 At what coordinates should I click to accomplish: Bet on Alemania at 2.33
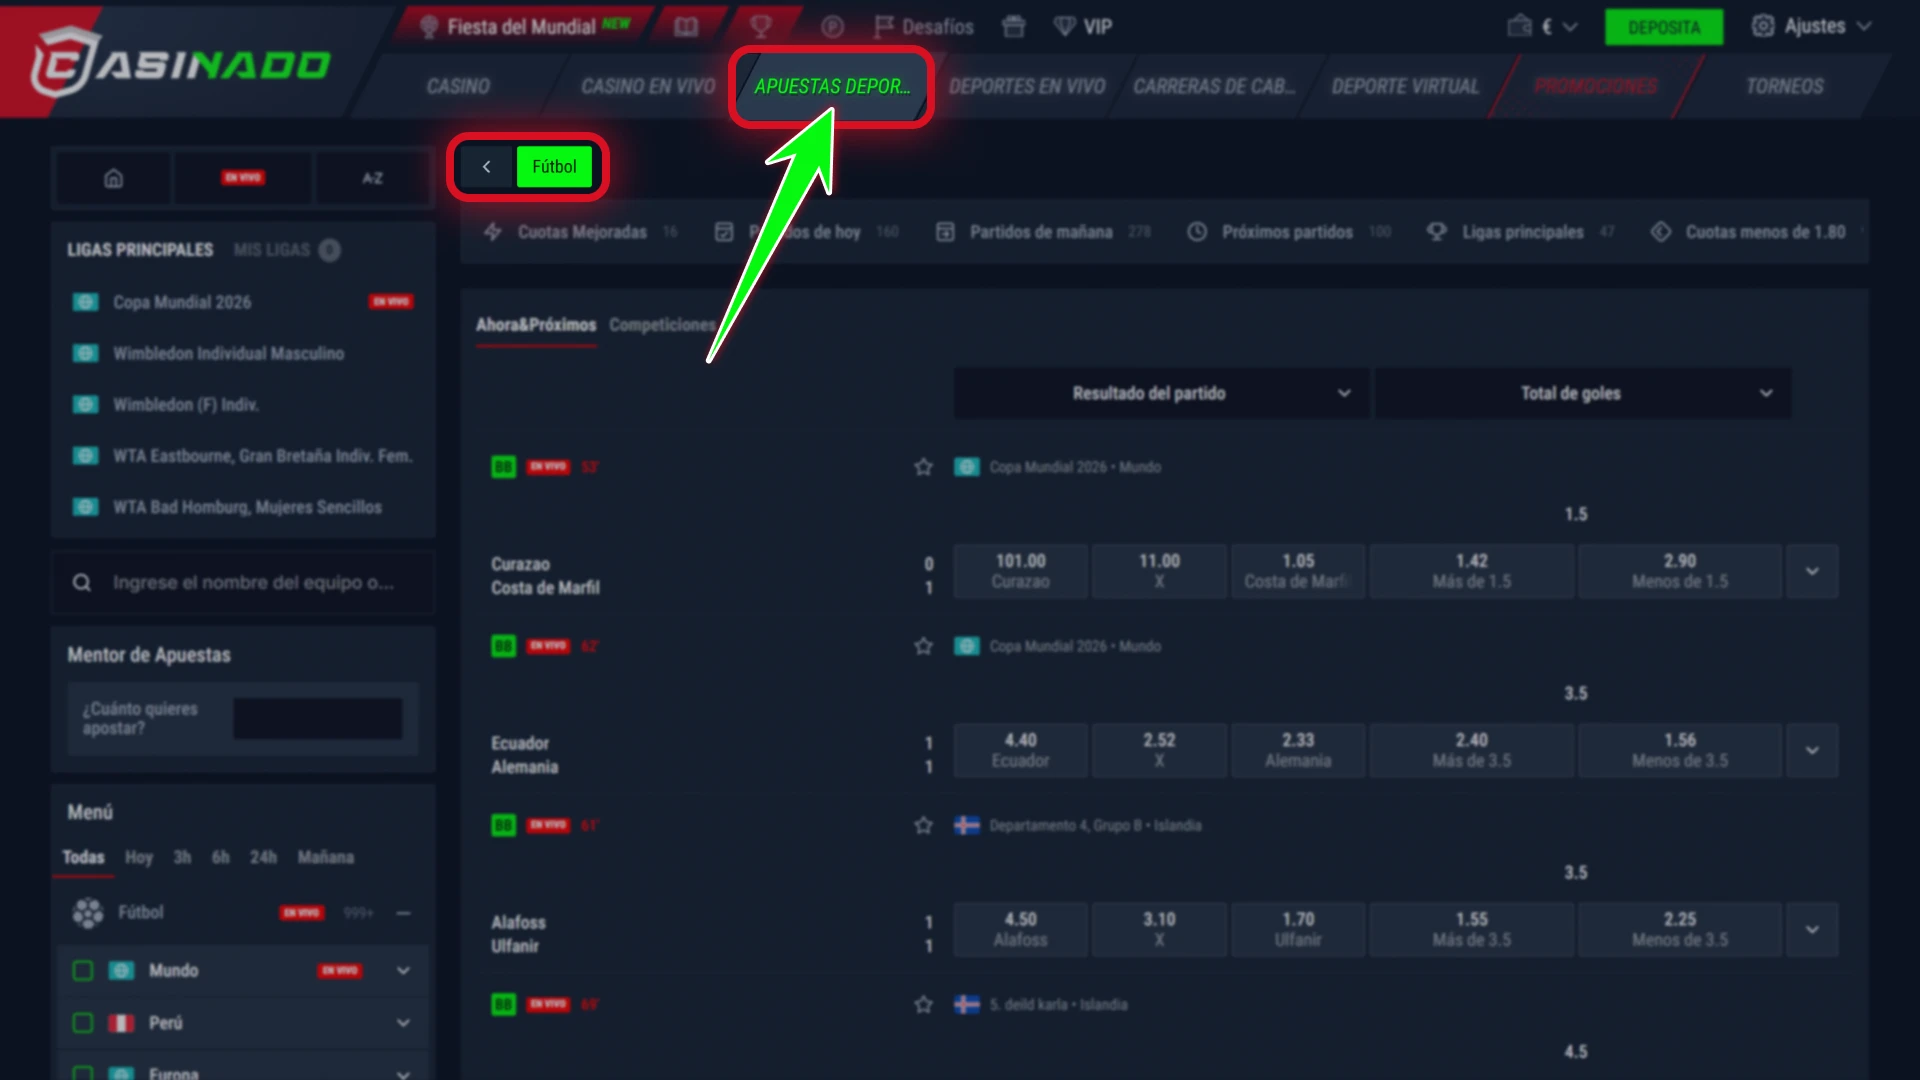click(x=1298, y=750)
